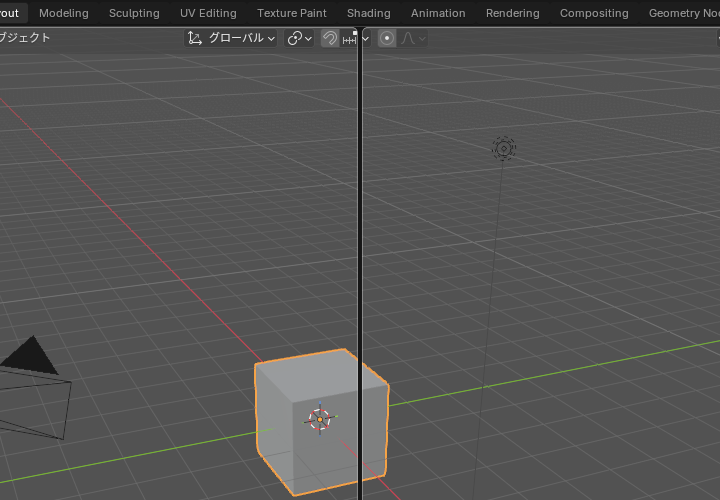Open the Animation workspace tab
The width and height of the screenshot is (720, 500).
438,13
